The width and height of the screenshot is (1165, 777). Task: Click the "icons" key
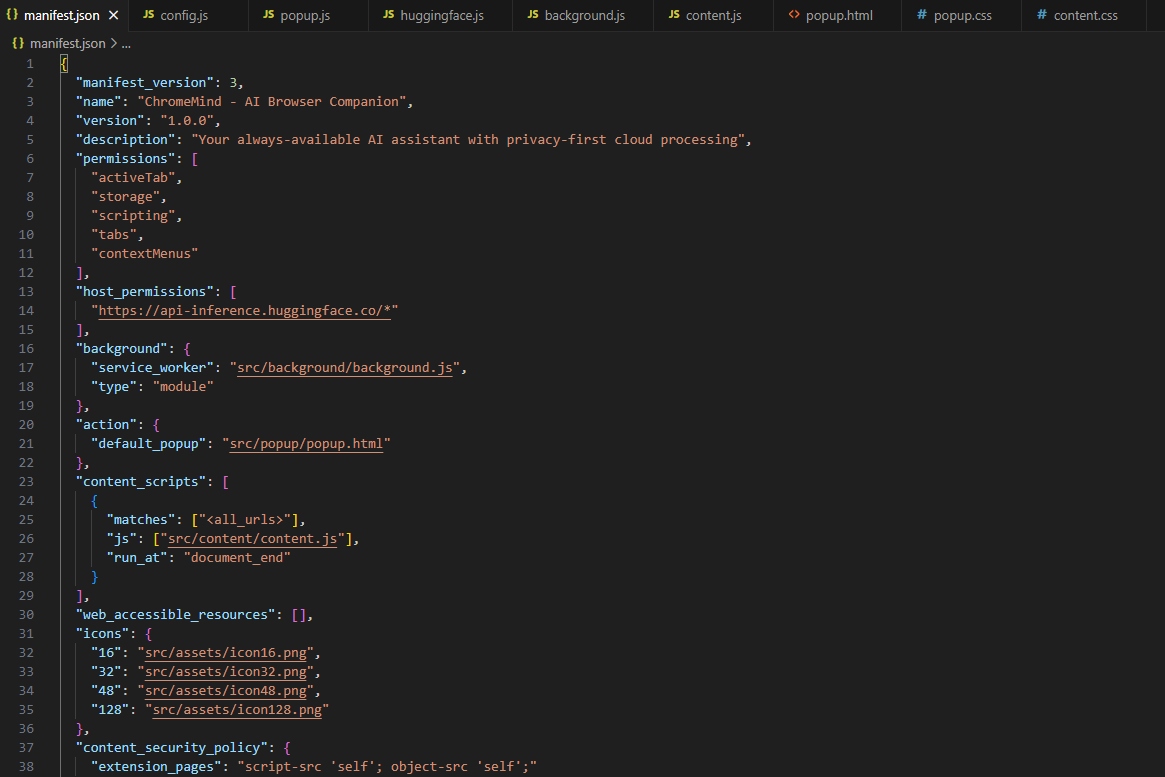click(x=102, y=634)
